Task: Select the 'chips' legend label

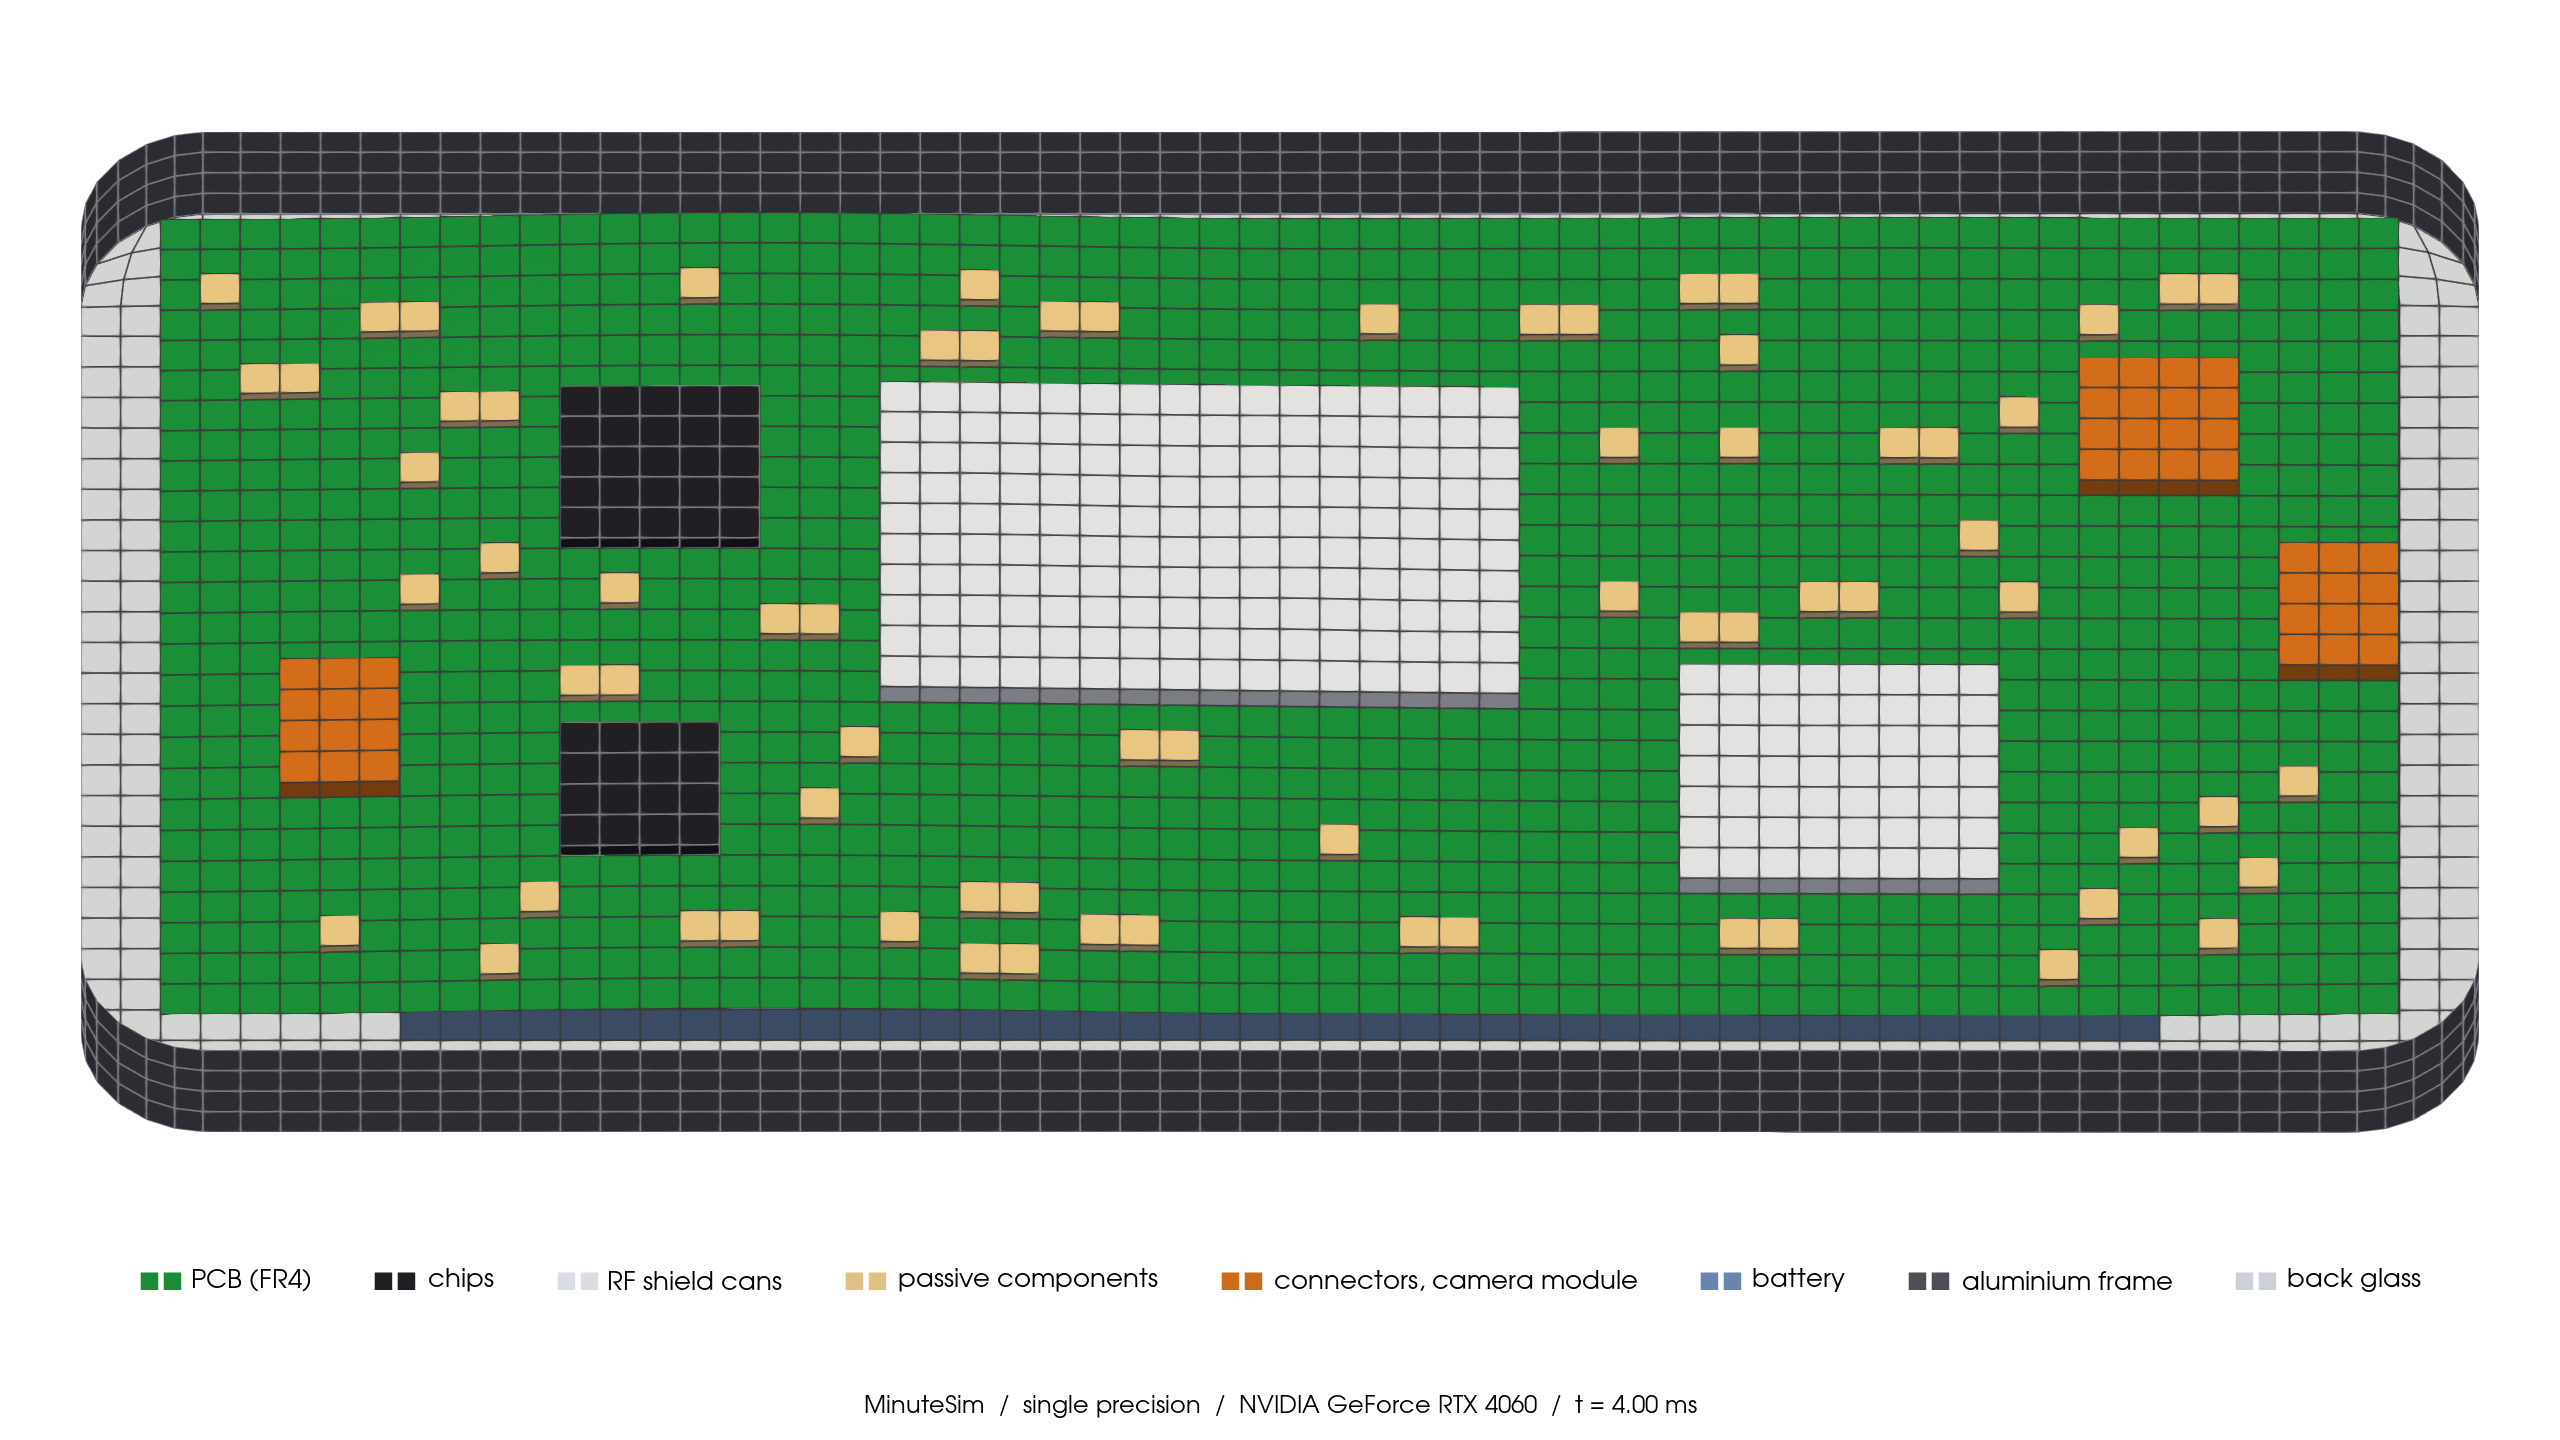Action: pos(461,1280)
